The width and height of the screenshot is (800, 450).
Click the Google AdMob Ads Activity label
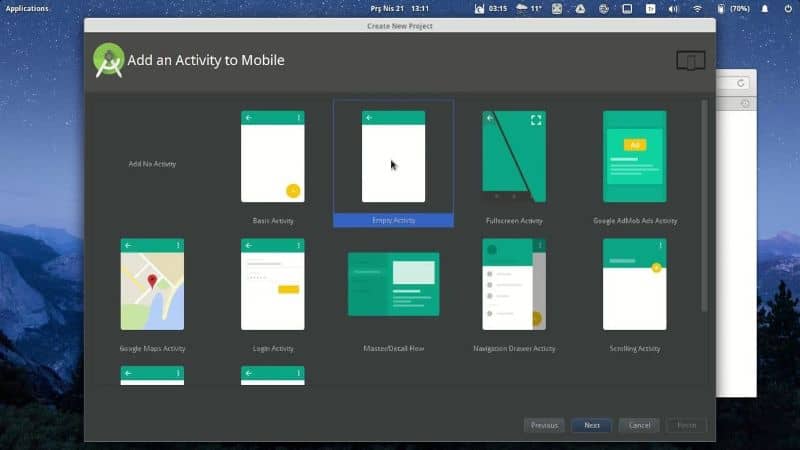click(x=635, y=221)
